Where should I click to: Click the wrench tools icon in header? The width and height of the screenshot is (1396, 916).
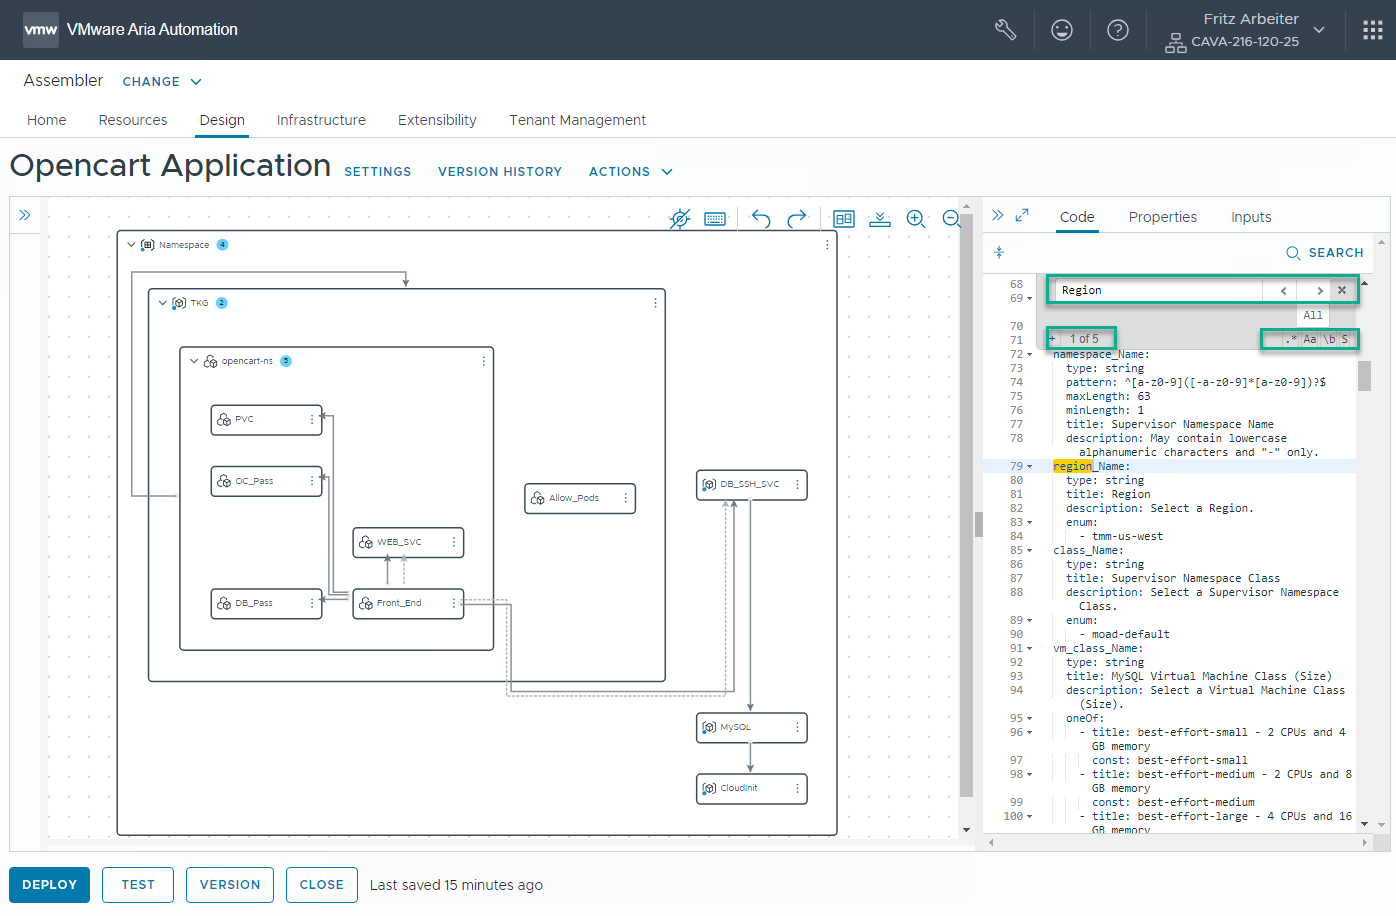click(1006, 30)
